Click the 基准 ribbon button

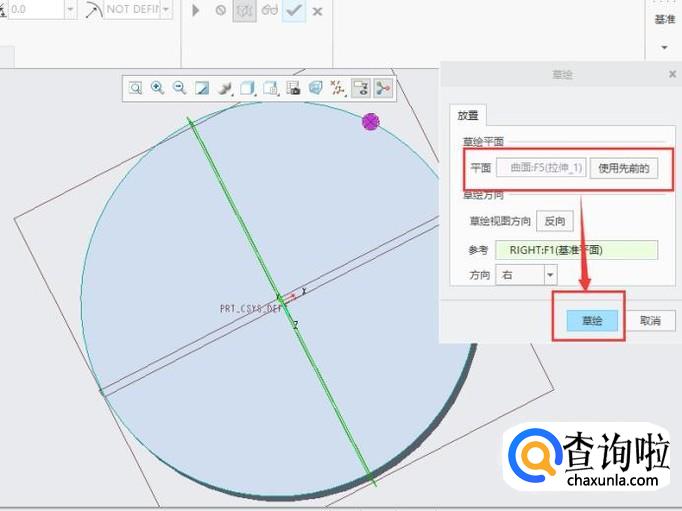point(665,19)
